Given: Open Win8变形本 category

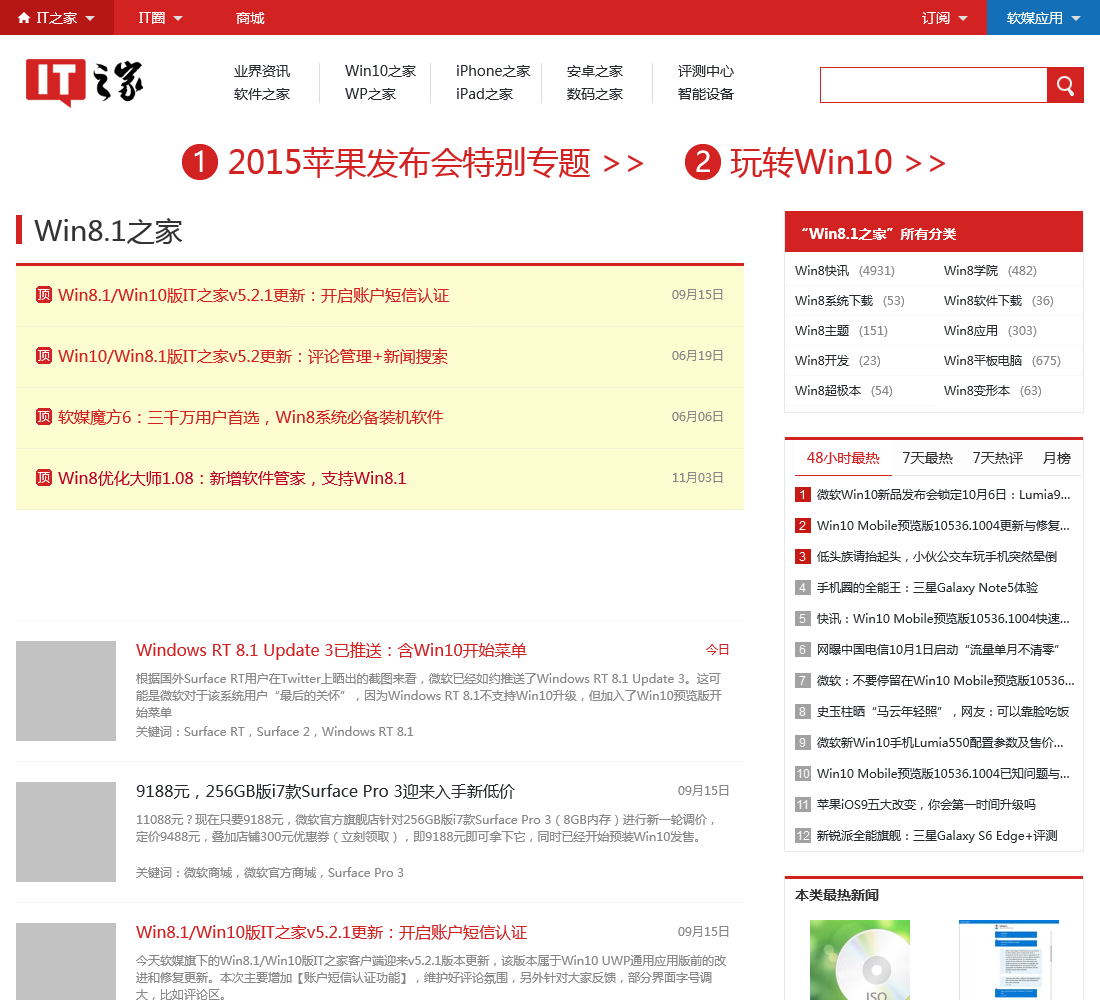Looking at the screenshot, I should tap(977, 391).
